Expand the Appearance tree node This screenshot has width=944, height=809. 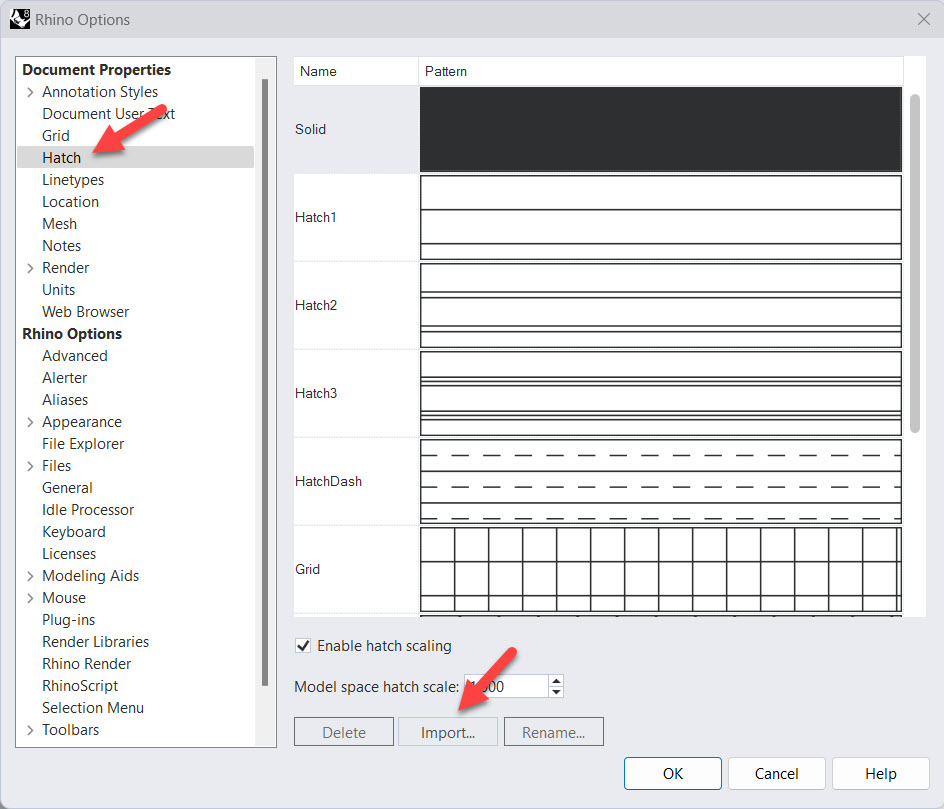pos(30,422)
